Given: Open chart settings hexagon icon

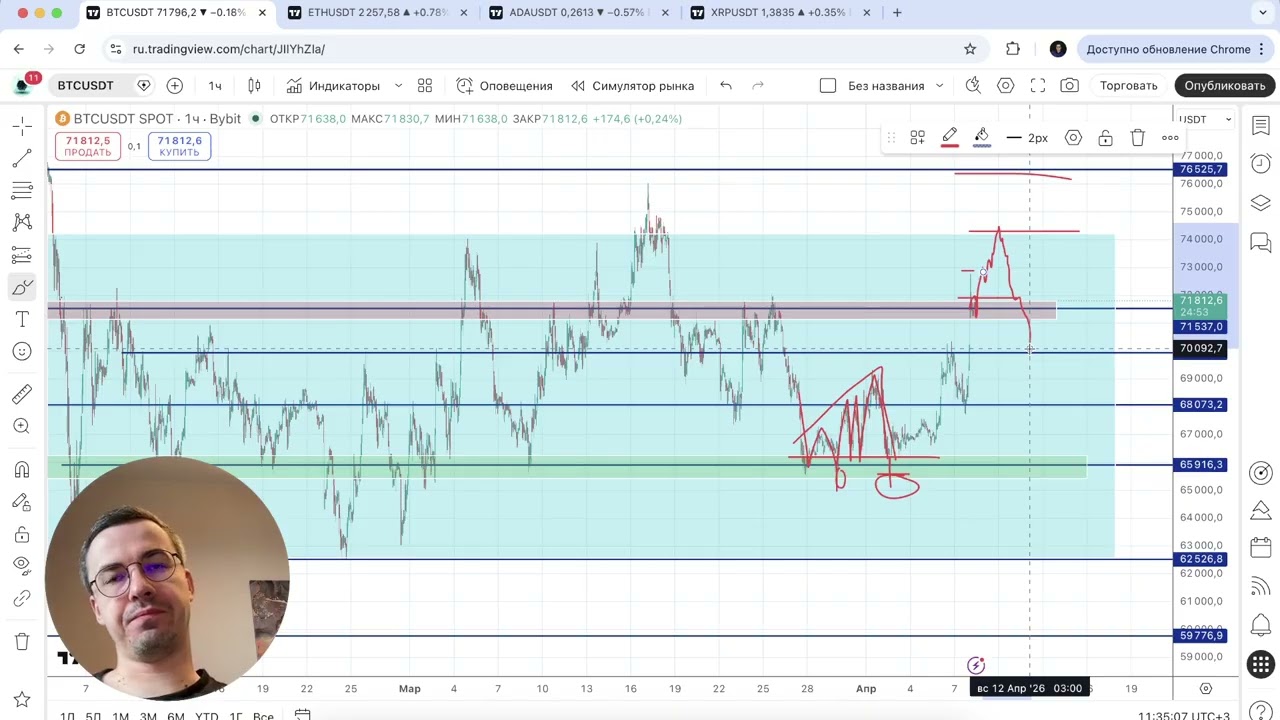Looking at the screenshot, I should (1006, 85).
